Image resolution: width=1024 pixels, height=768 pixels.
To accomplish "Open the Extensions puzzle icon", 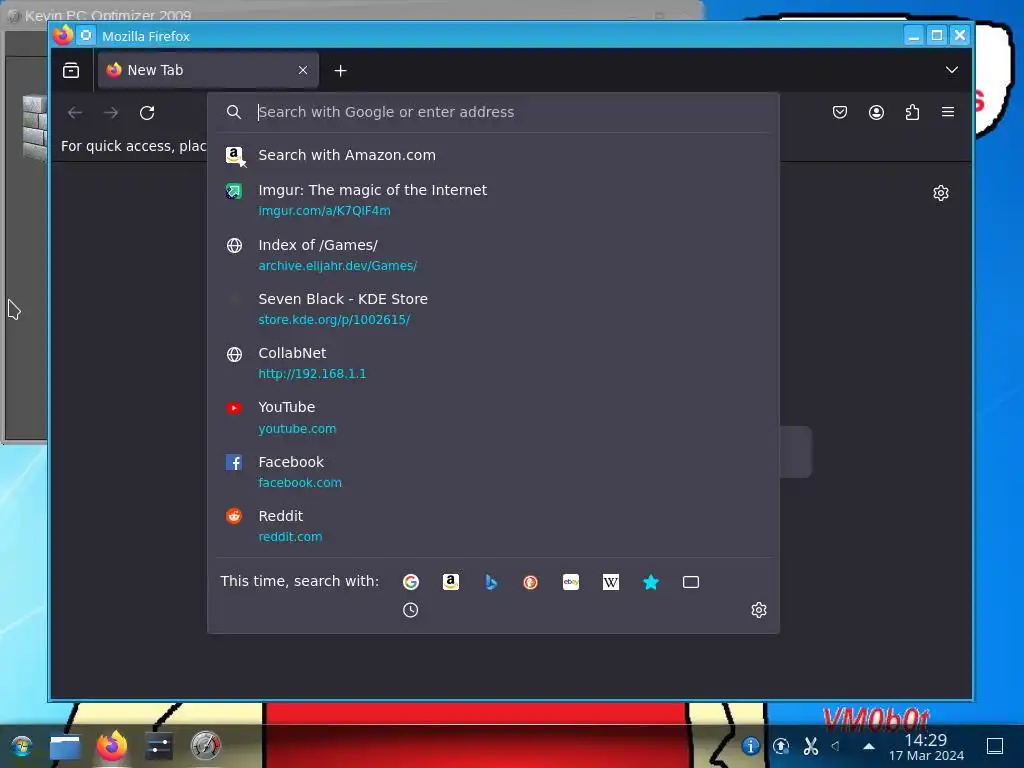I will click(x=912, y=112).
